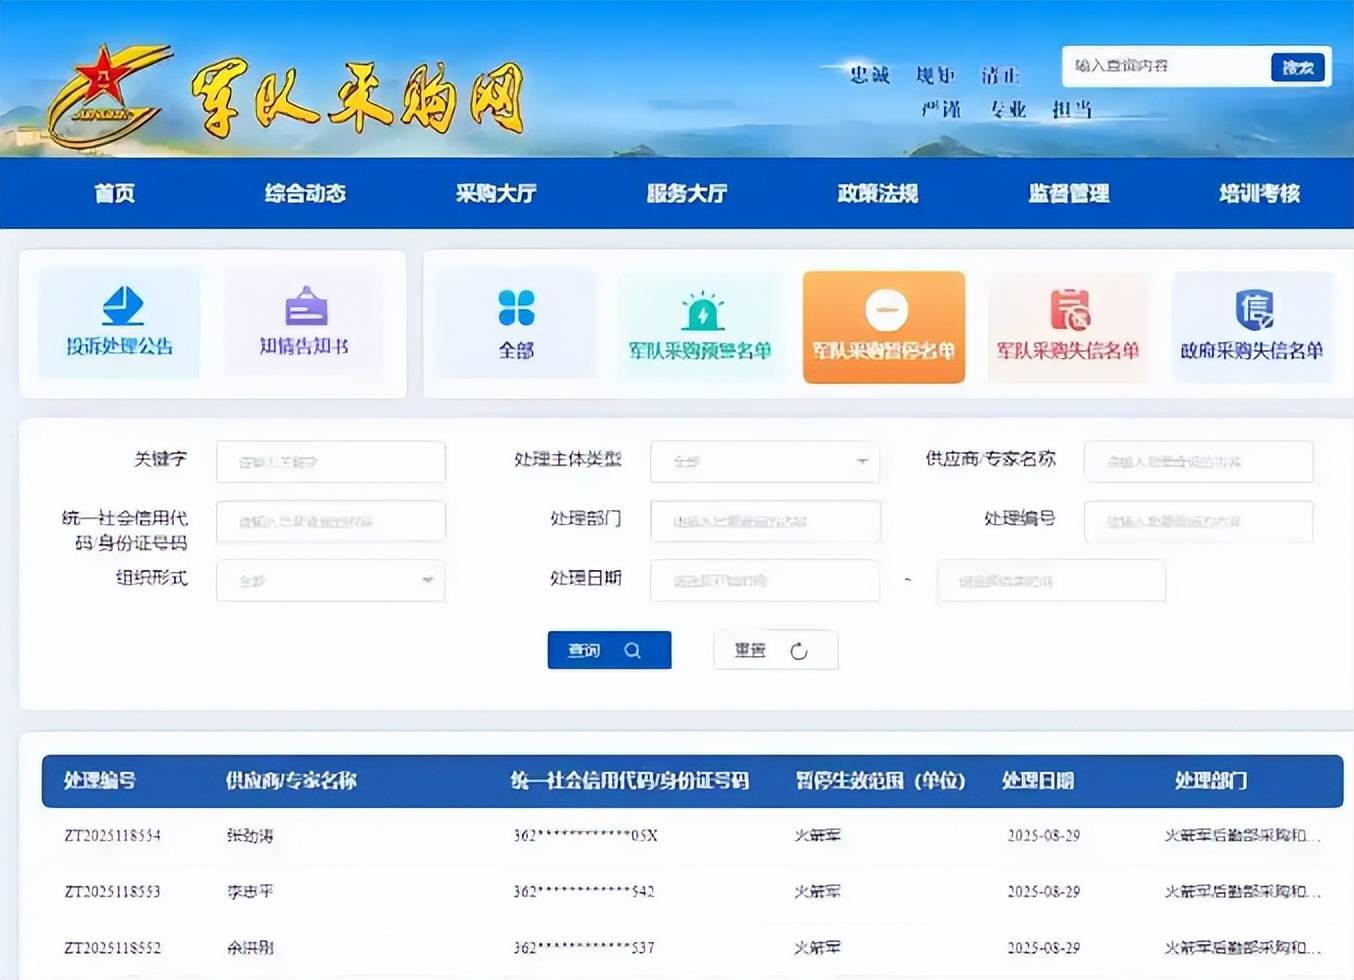Expand the 组织形式 dropdown
This screenshot has width=1354, height=980.
pos(330,581)
